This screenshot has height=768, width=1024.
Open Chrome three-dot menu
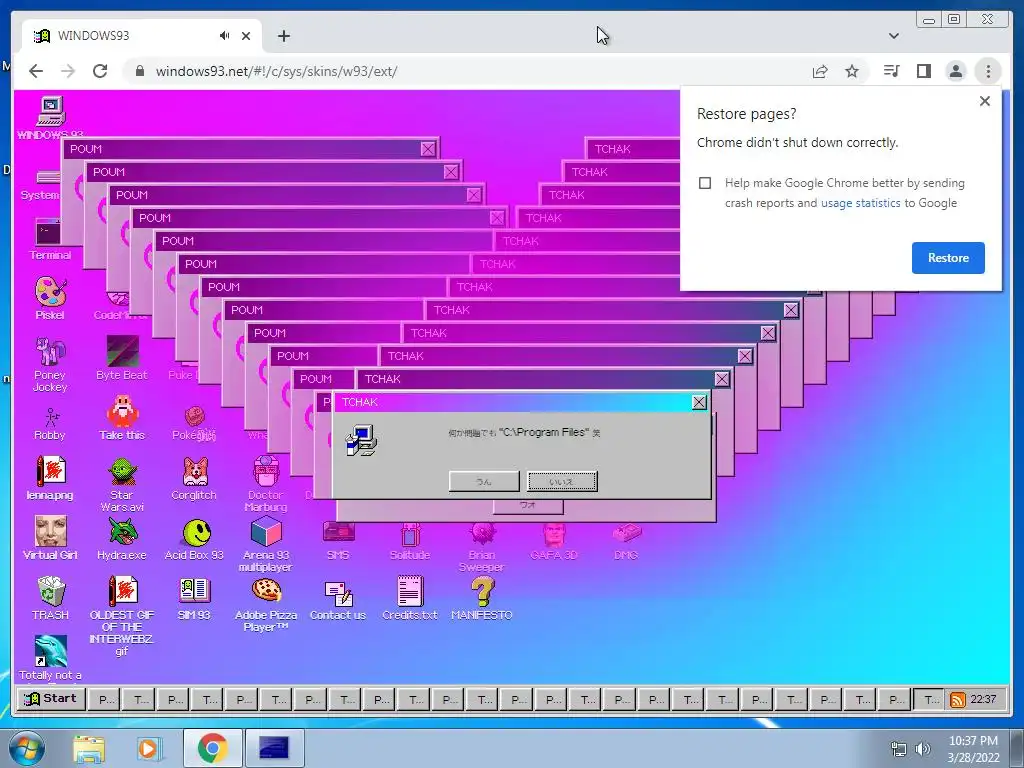[988, 71]
